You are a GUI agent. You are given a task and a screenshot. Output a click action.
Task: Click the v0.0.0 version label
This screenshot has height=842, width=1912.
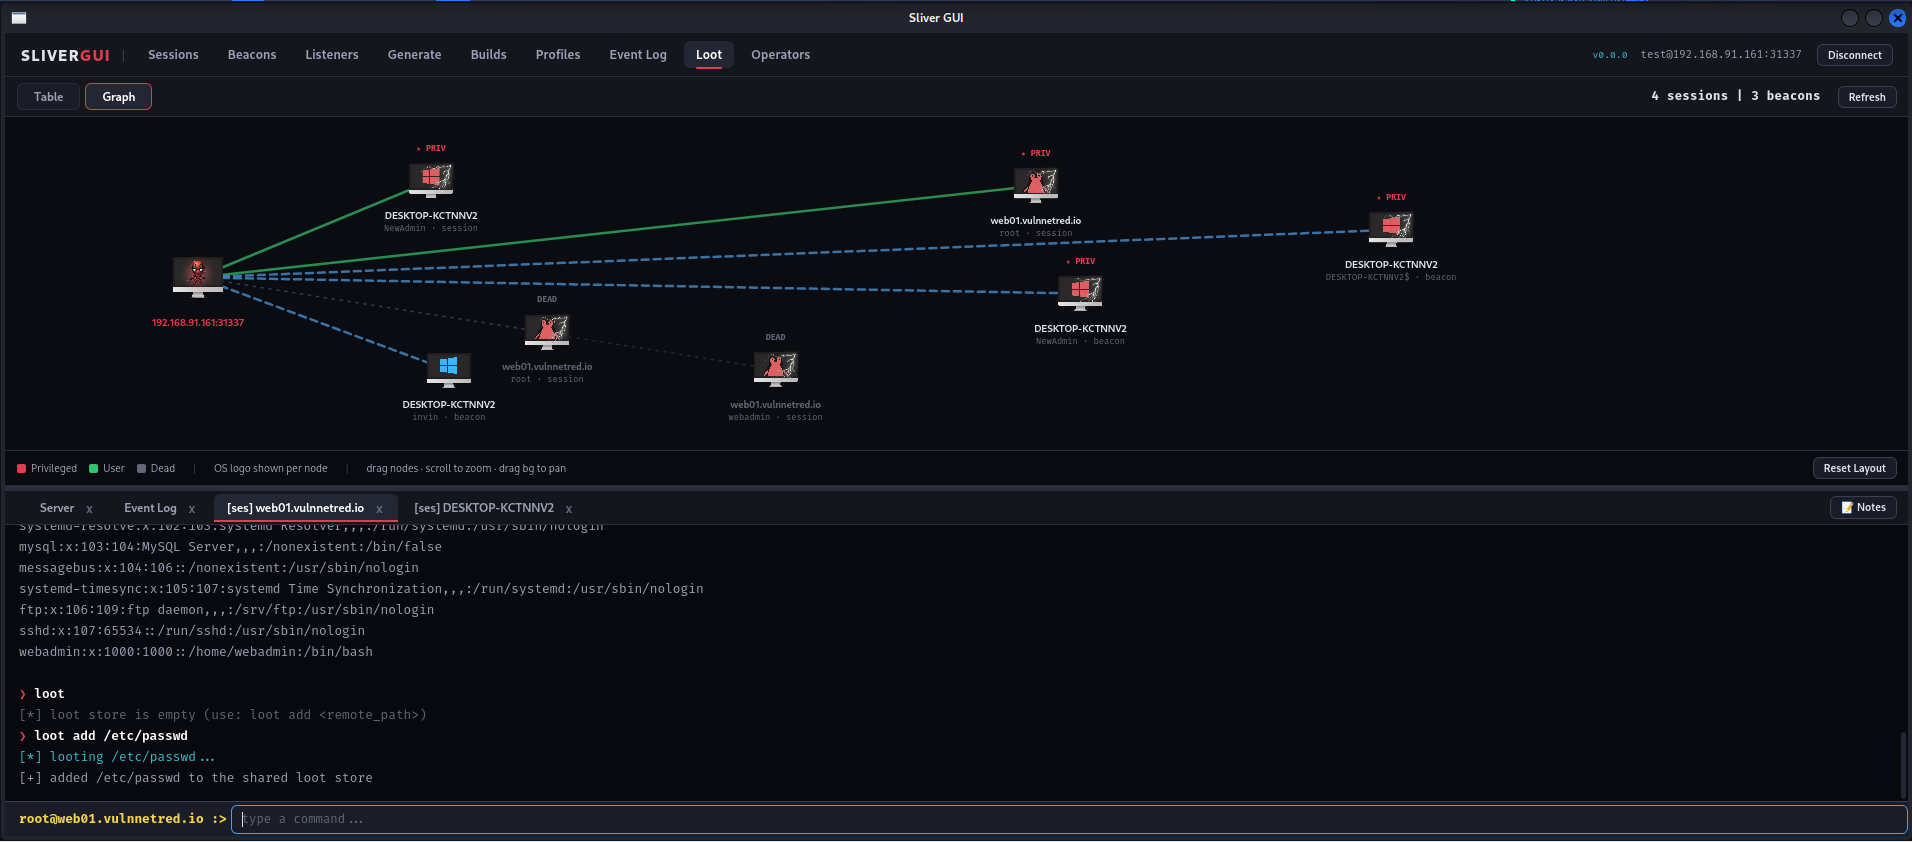pyautogui.click(x=1610, y=55)
